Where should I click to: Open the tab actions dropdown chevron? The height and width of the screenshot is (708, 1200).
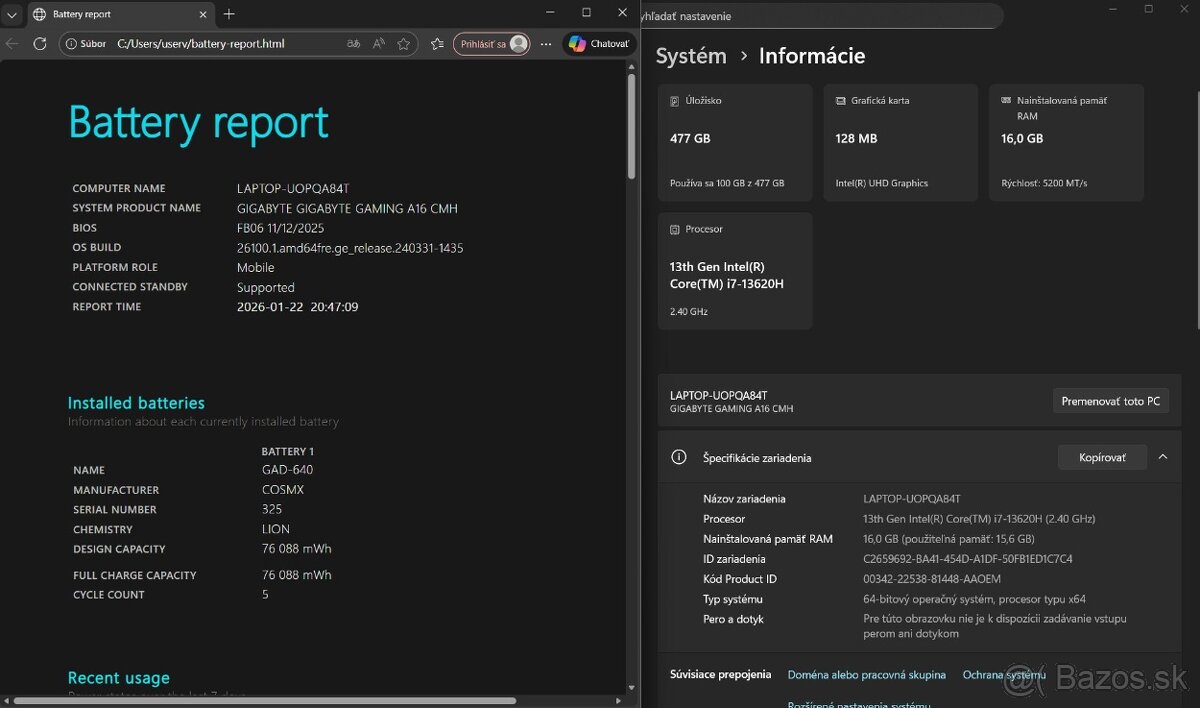click(x=12, y=14)
